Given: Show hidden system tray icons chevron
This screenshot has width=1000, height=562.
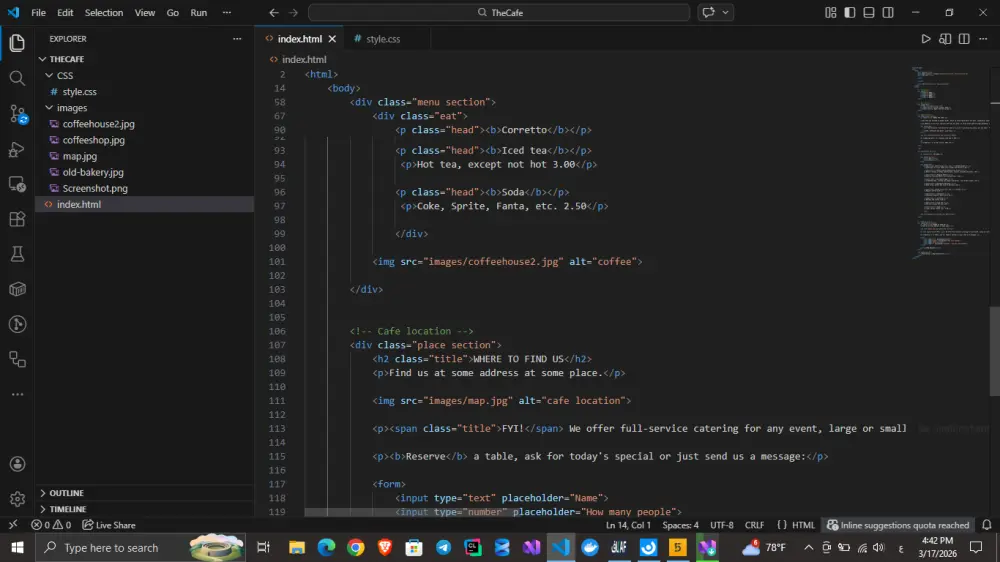Looking at the screenshot, I should tap(808, 547).
